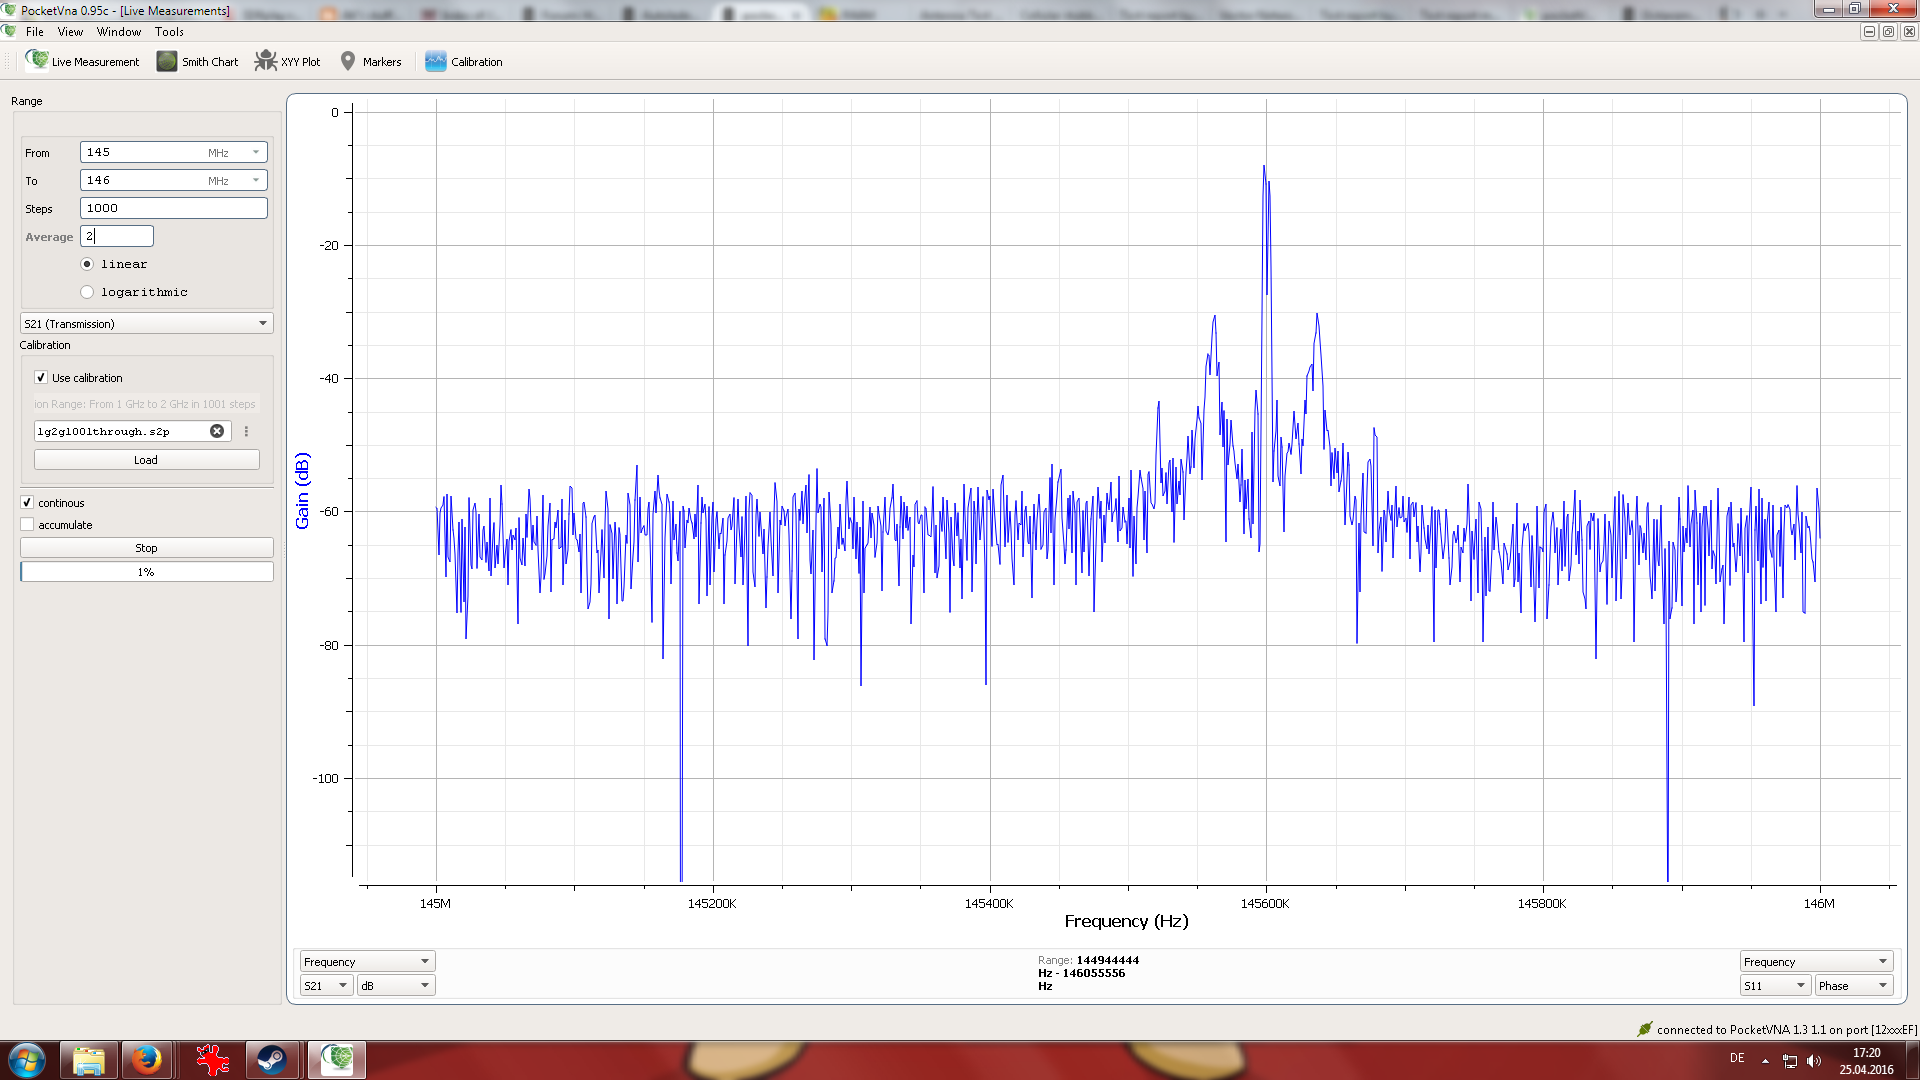Viewport: 1920px width, 1080px height.
Task: Launch Firefox from taskbar
Action: coord(147,1060)
